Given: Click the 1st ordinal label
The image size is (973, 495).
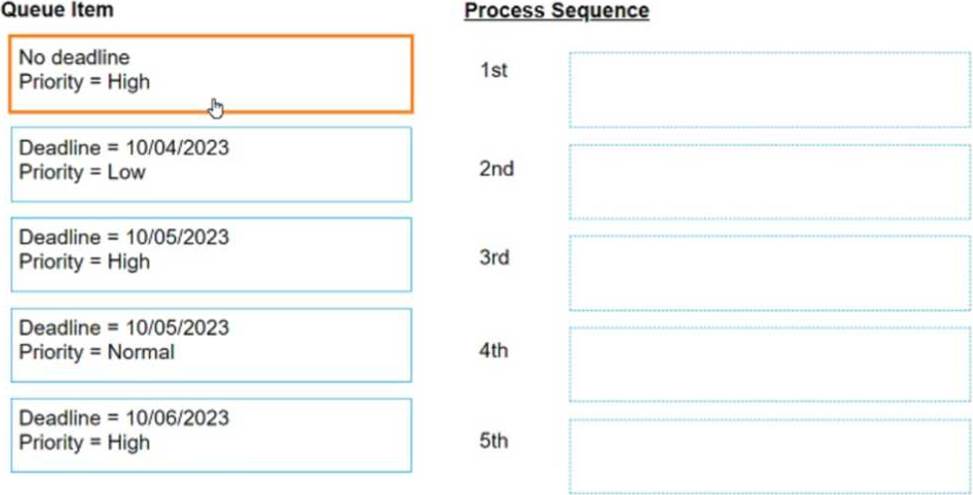Looking at the screenshot, I should (493, 71).
